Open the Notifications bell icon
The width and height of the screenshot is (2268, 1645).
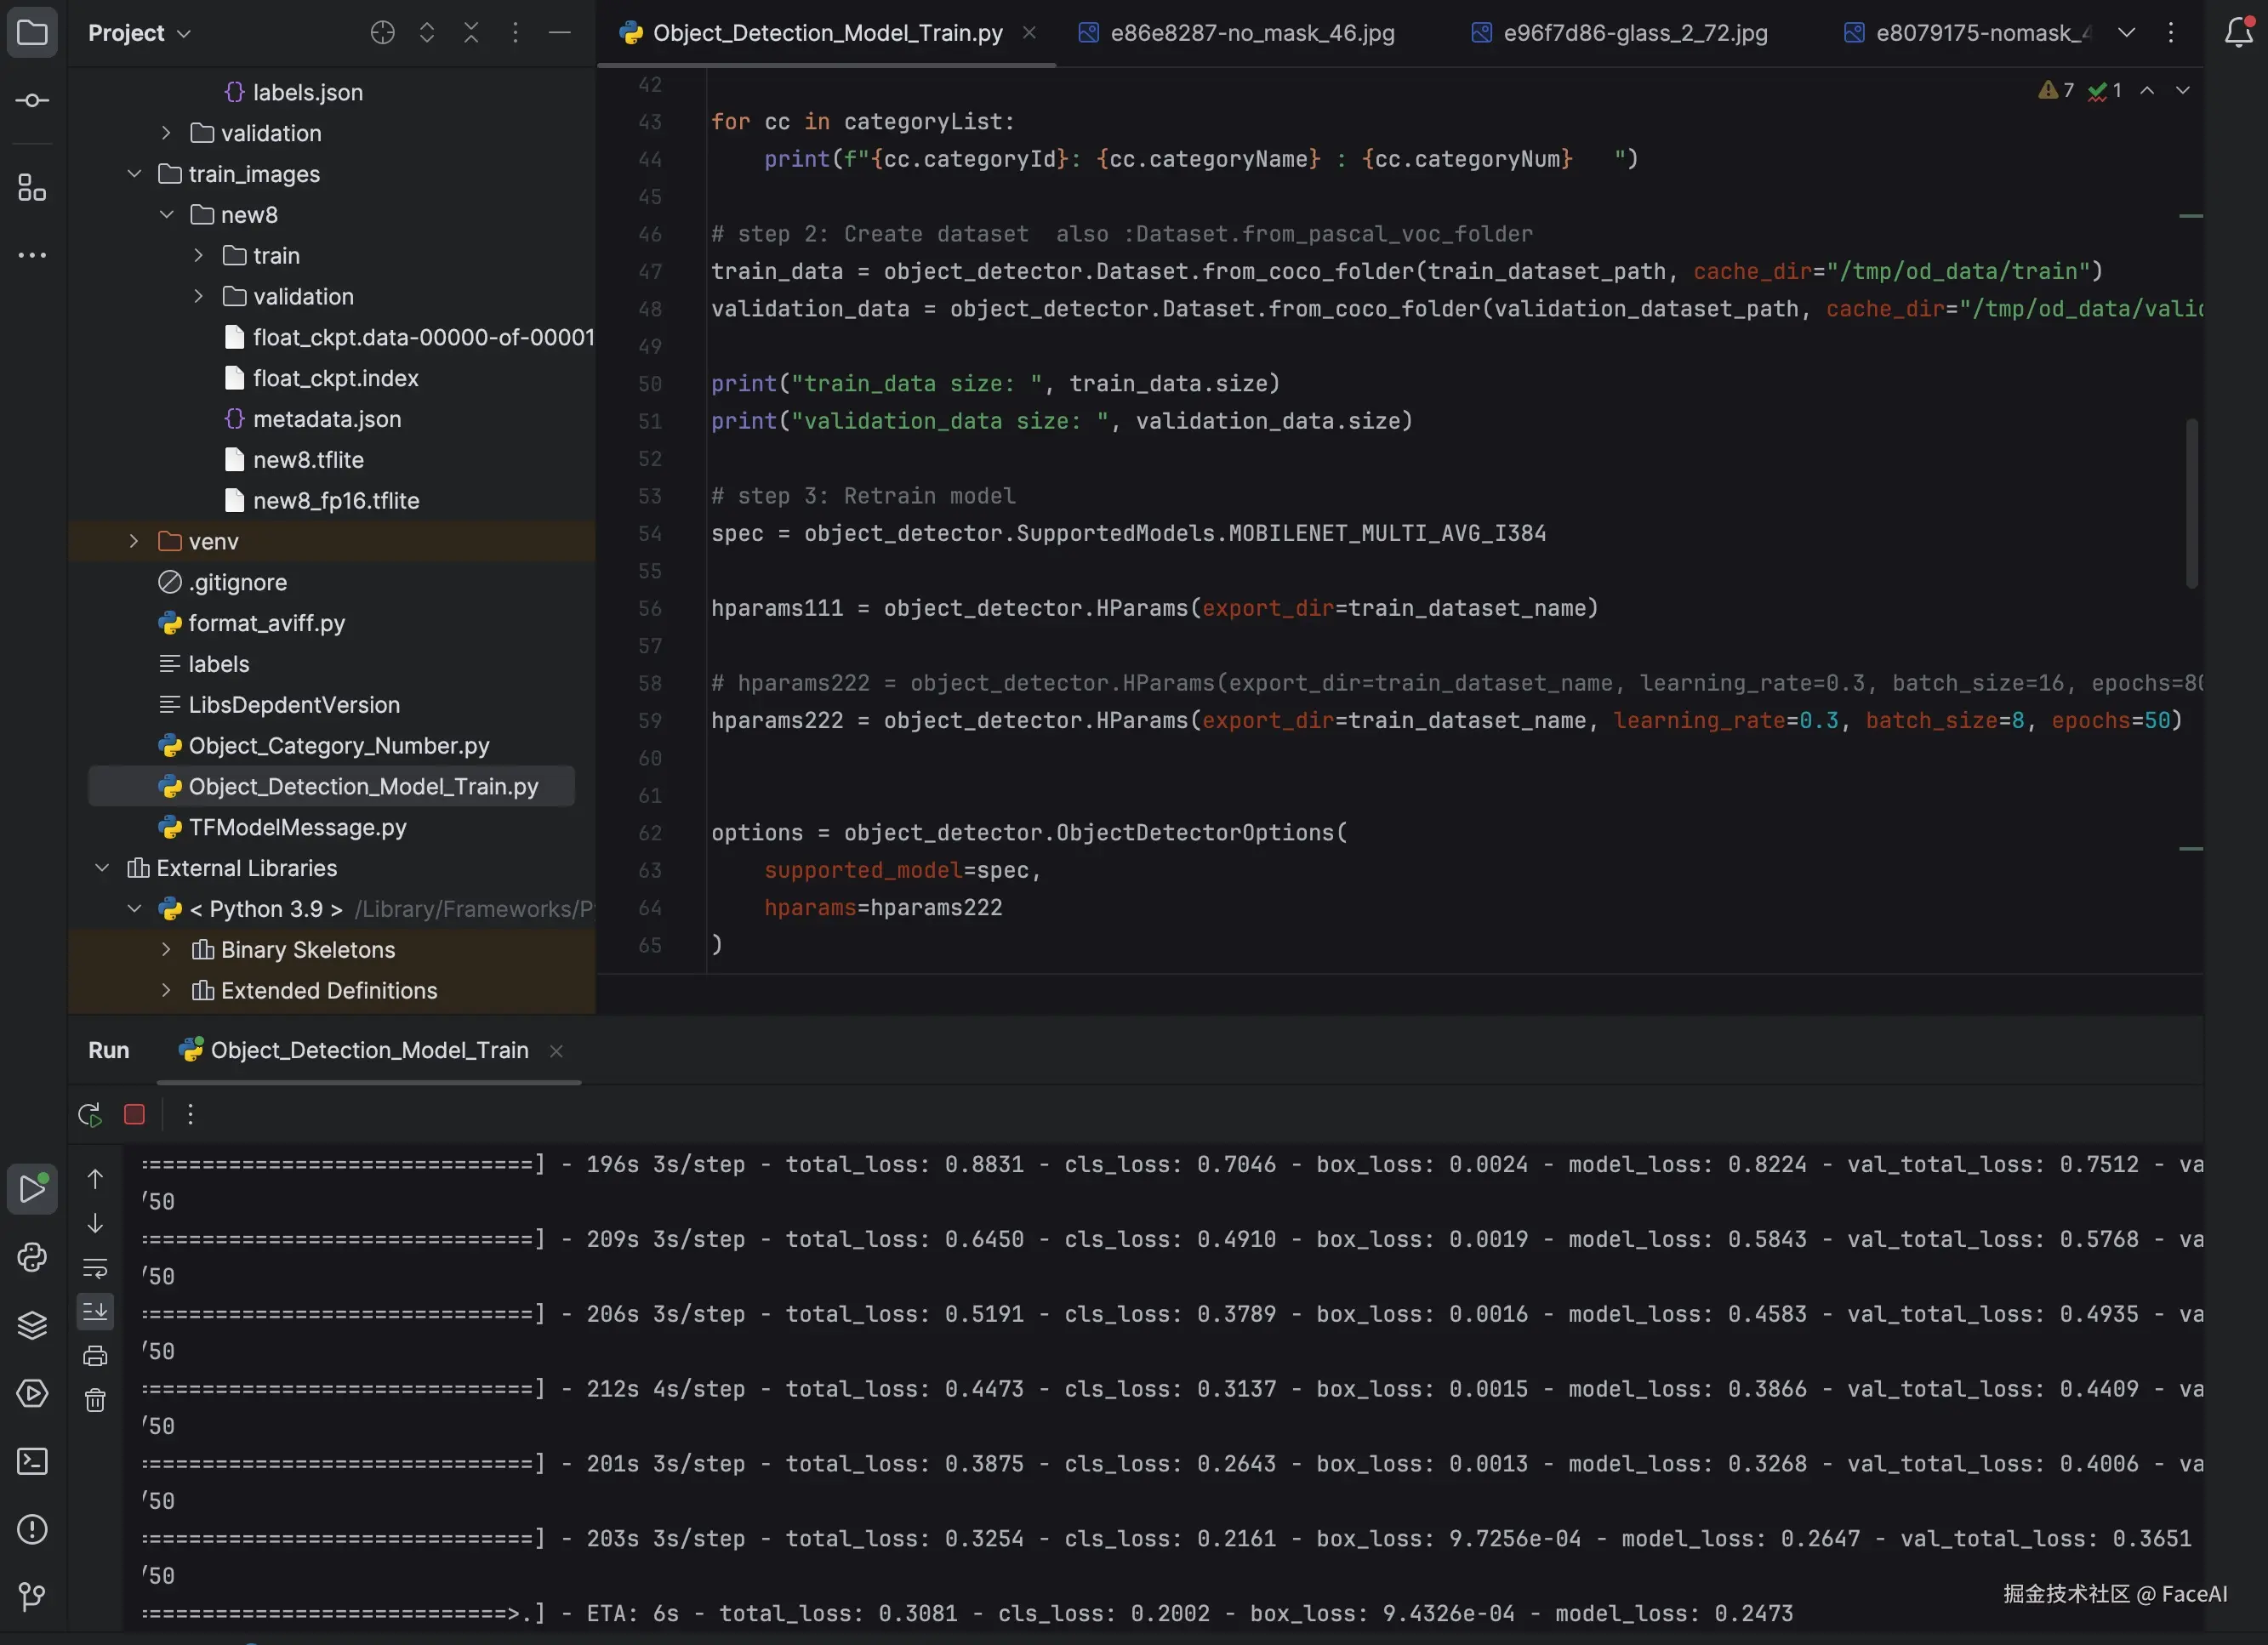2238,33
